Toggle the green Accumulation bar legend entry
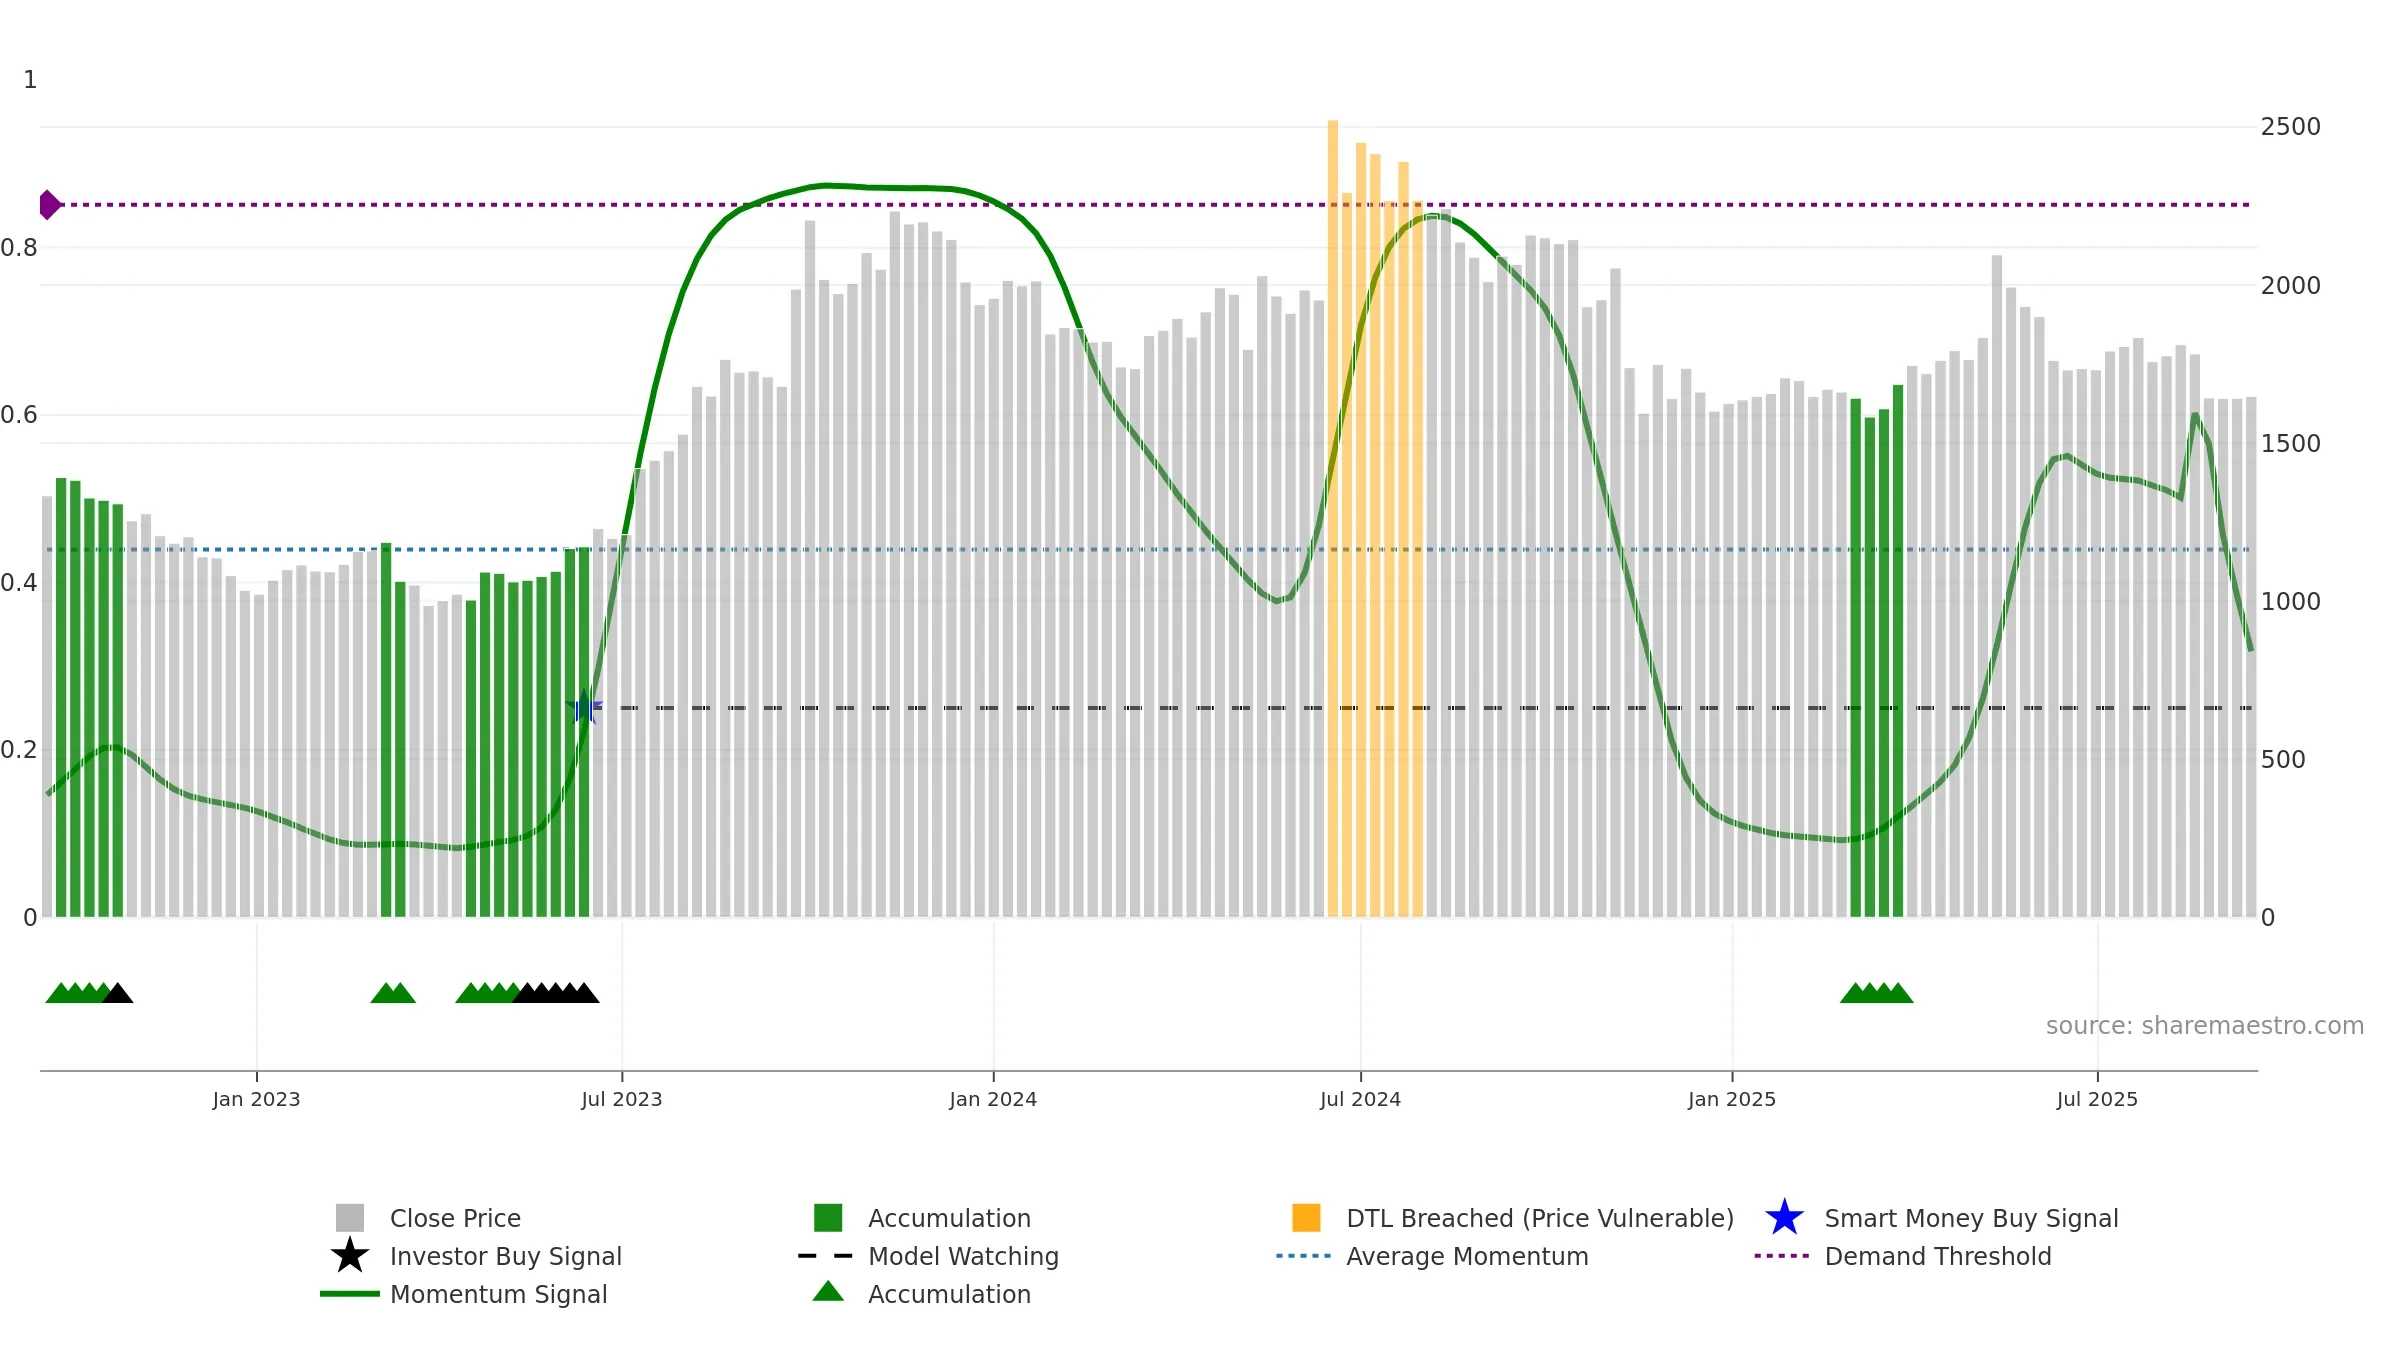Viewport: 2400px width, 1350px height. (828, 1218)
